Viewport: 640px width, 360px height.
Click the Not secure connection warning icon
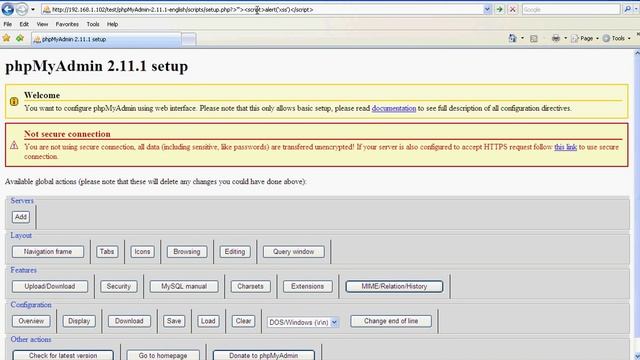coord(14,145)
